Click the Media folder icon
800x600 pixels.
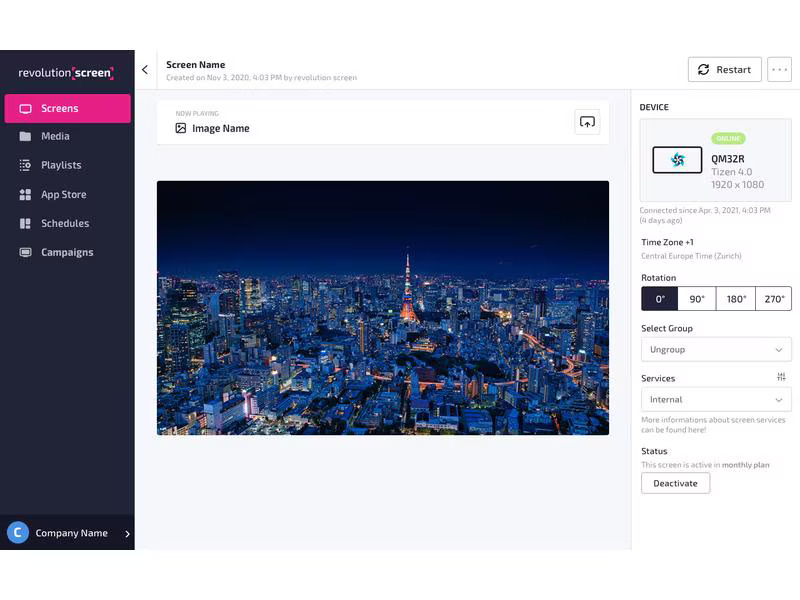25,136
